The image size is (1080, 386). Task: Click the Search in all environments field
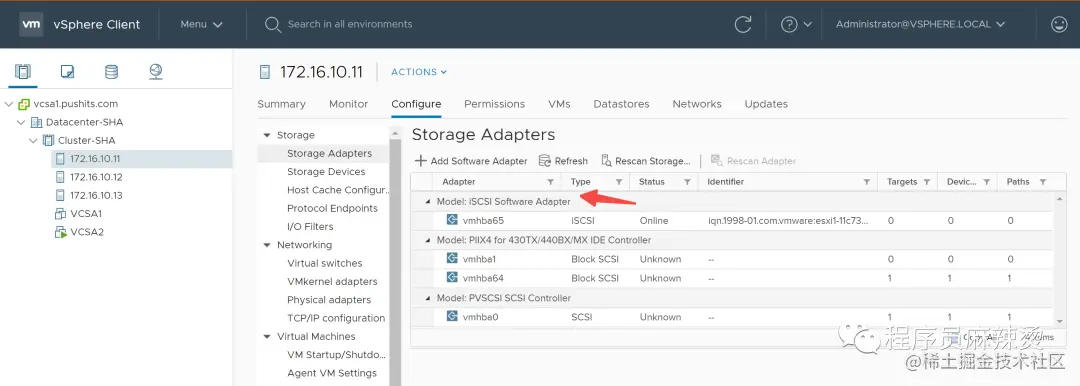tap(350, 24)
